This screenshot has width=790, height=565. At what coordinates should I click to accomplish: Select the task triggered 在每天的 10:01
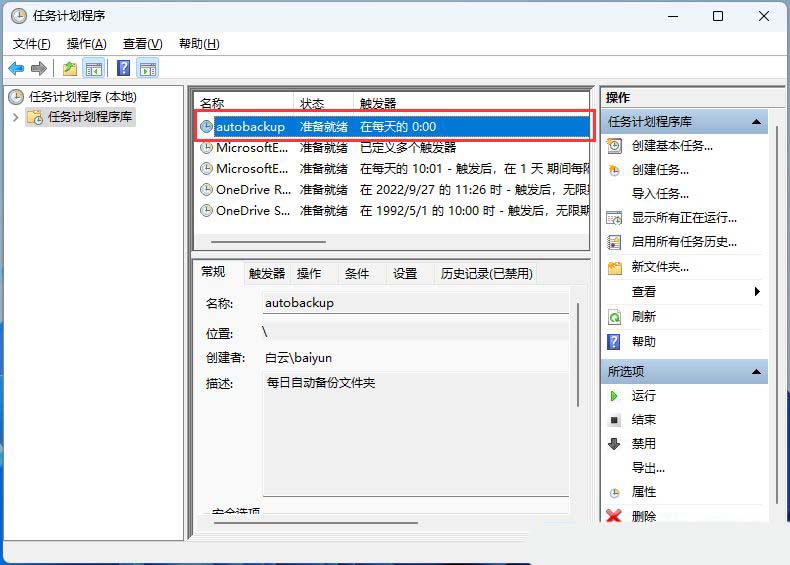[x=394, y=168]
